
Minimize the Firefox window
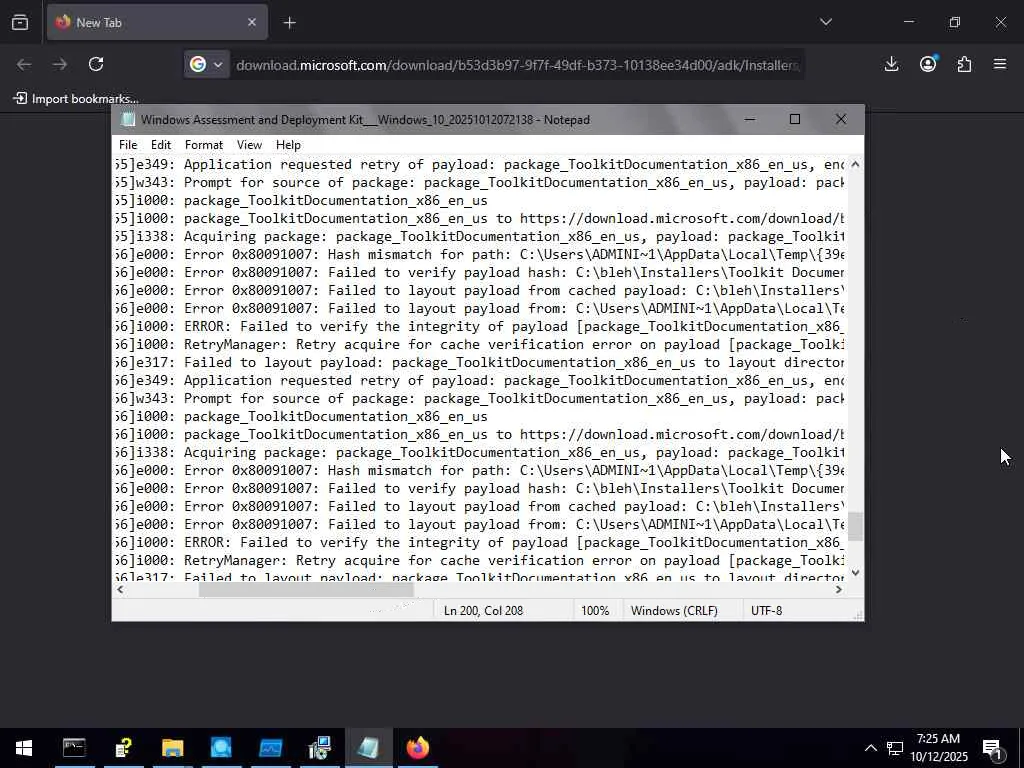click(x=908, y=22)
